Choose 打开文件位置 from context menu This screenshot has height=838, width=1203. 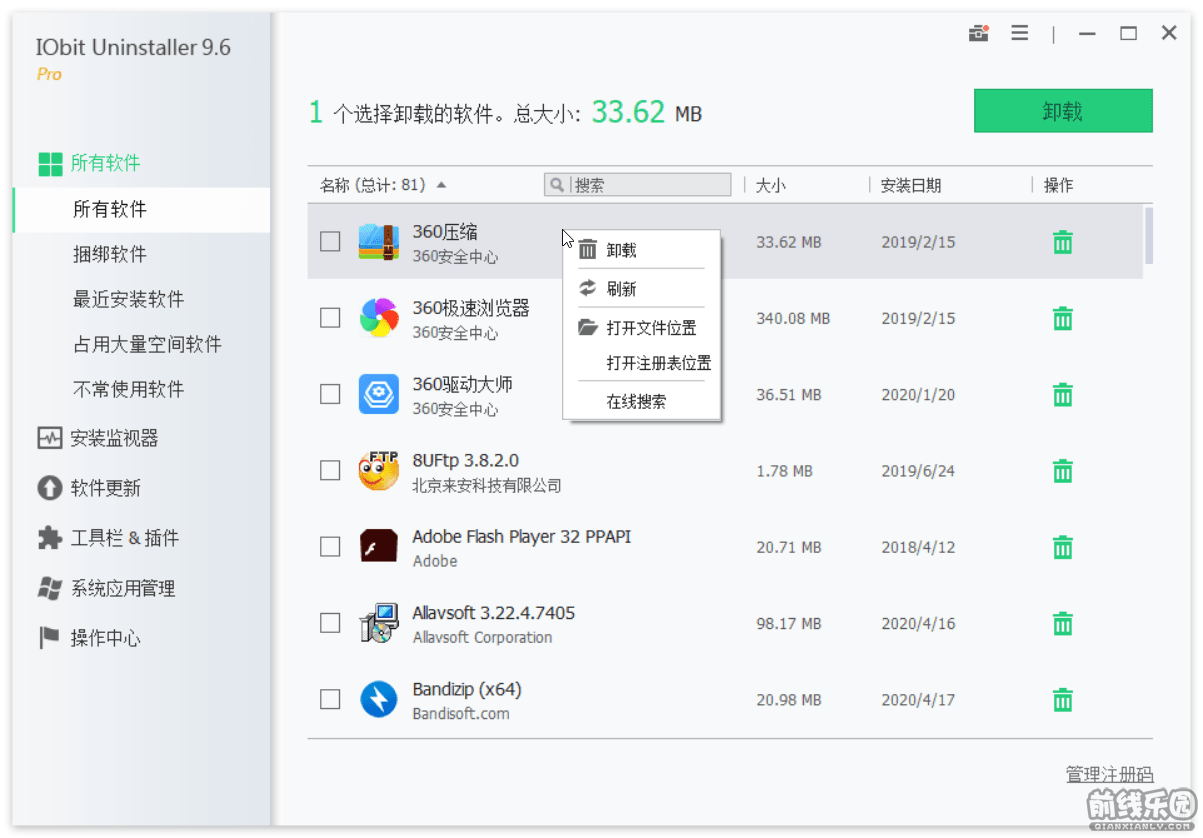pyautogui.click(x=642, y=328)
